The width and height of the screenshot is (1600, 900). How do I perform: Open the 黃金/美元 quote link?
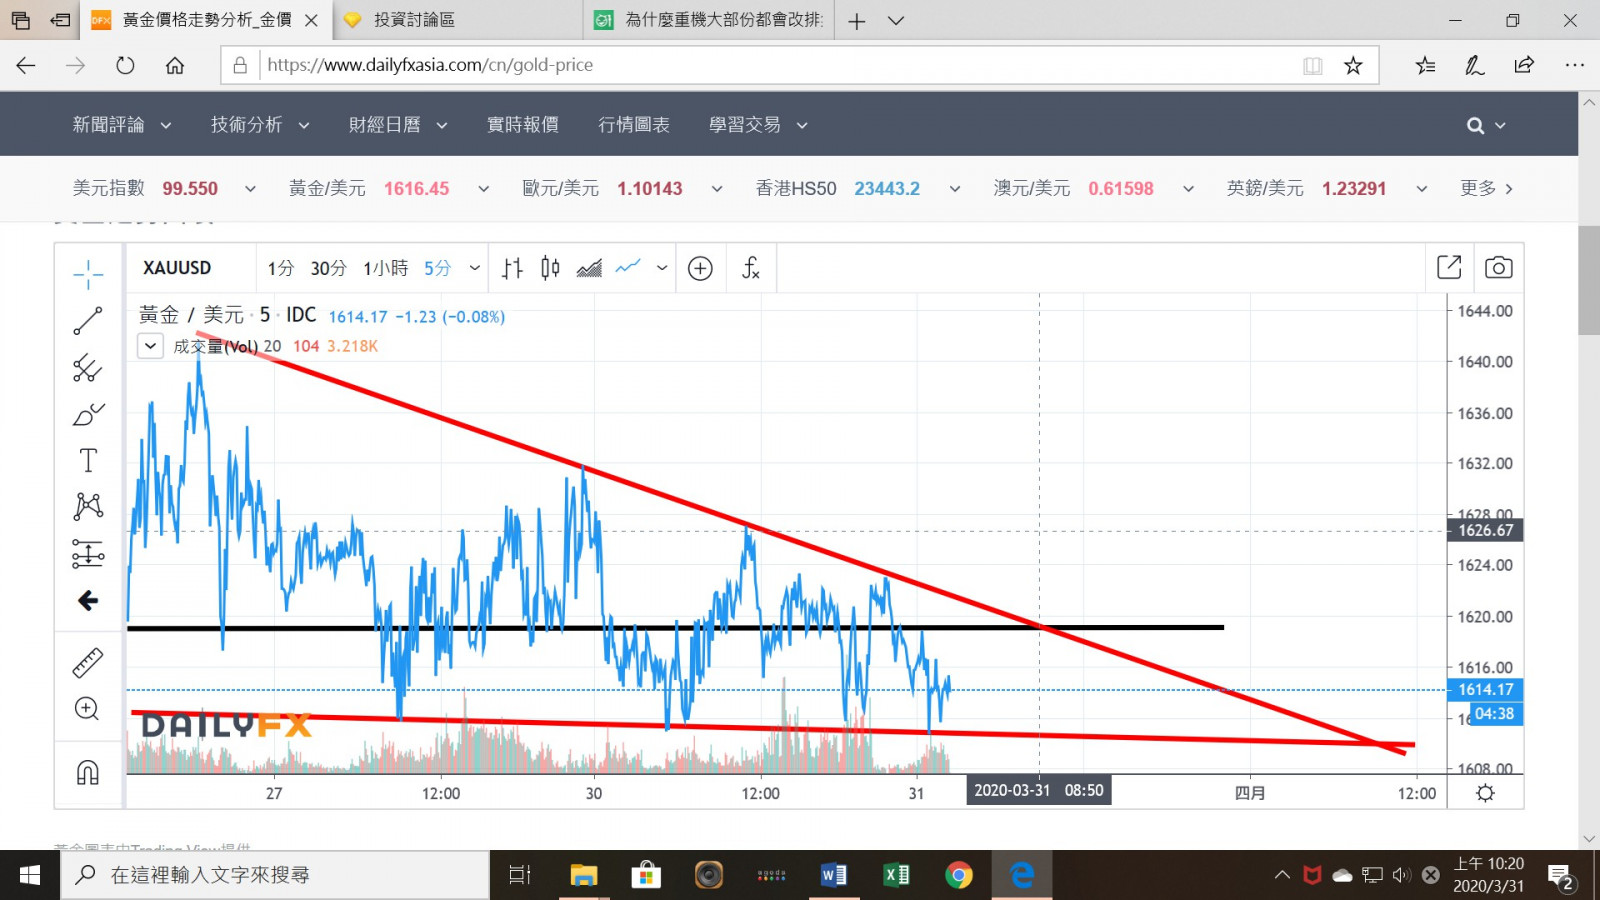tap(327, 189)
